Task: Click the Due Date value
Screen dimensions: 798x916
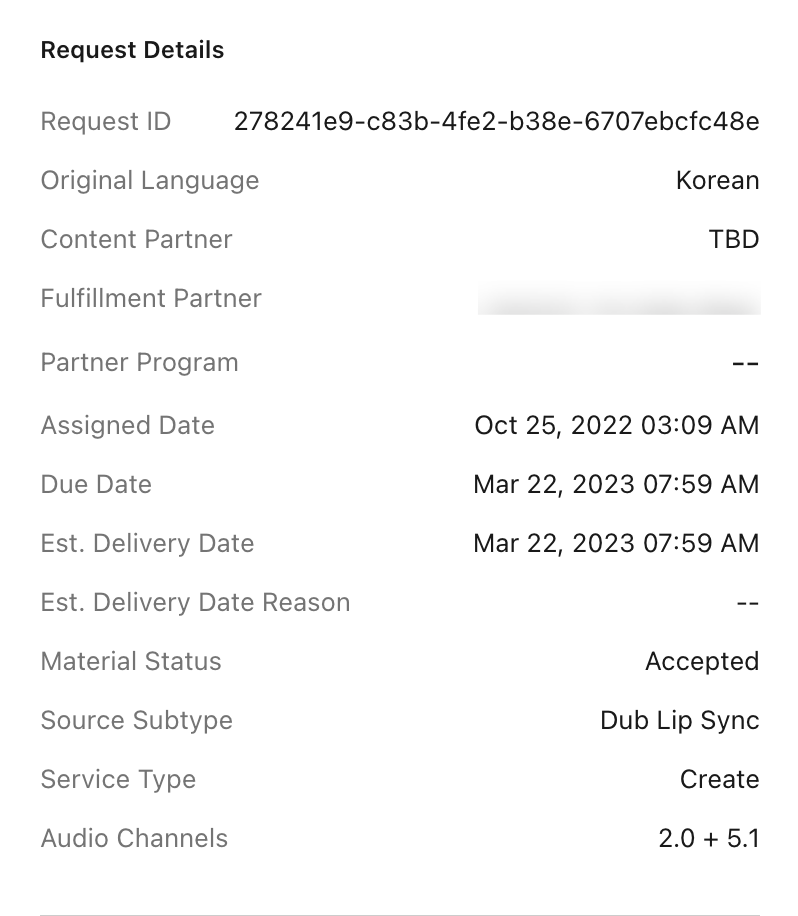Action: [x=616, y=484]
